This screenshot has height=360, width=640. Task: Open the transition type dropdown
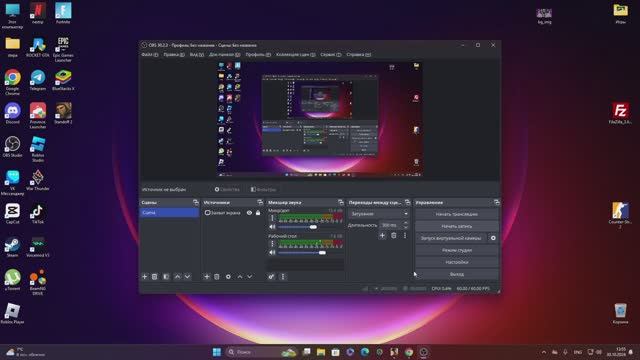tap(379, 213)
